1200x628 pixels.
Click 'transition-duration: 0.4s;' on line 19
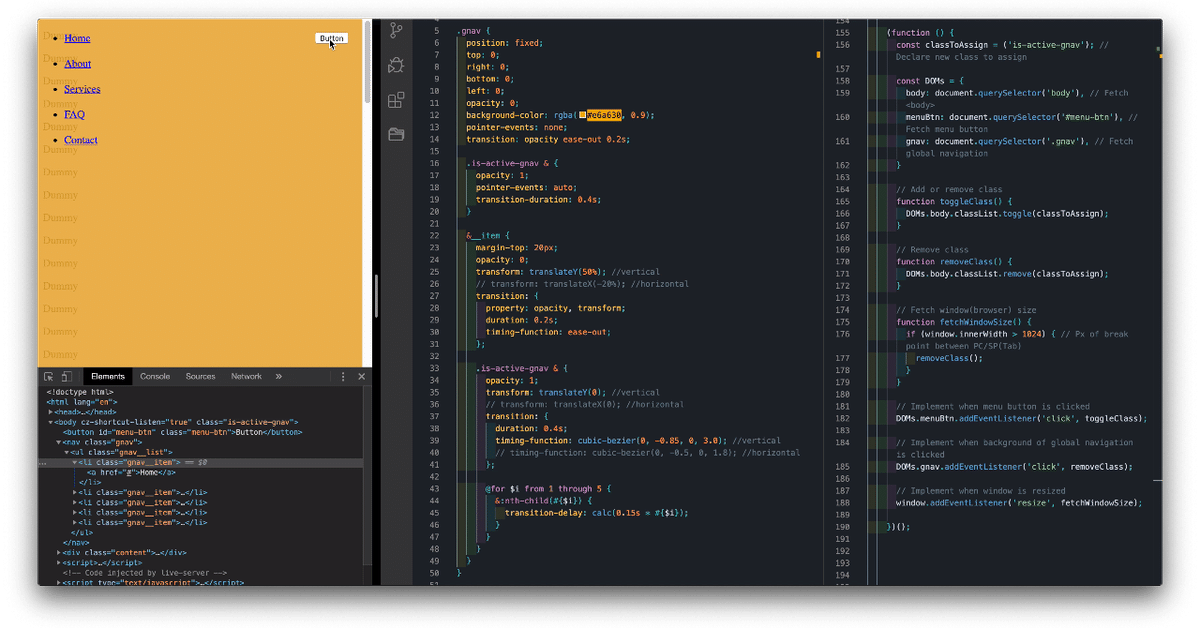click(538, 199)
